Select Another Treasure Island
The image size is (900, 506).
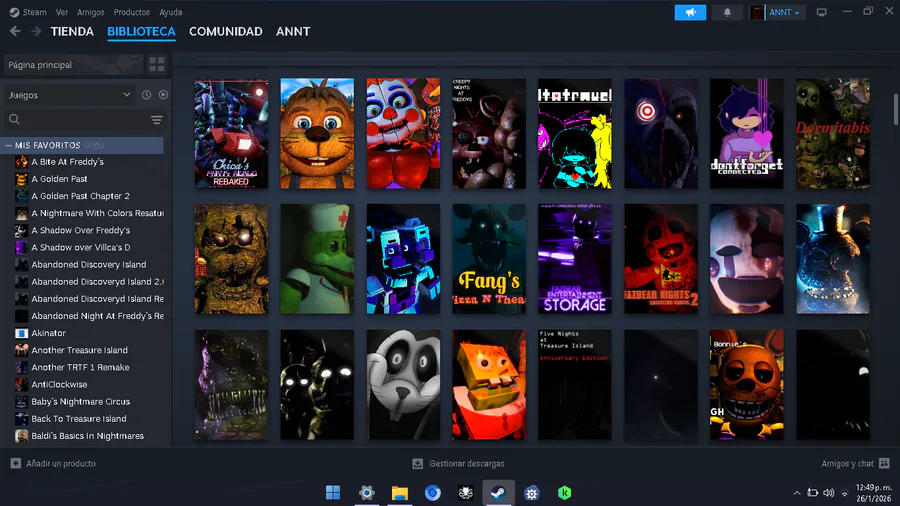(79, 350)
